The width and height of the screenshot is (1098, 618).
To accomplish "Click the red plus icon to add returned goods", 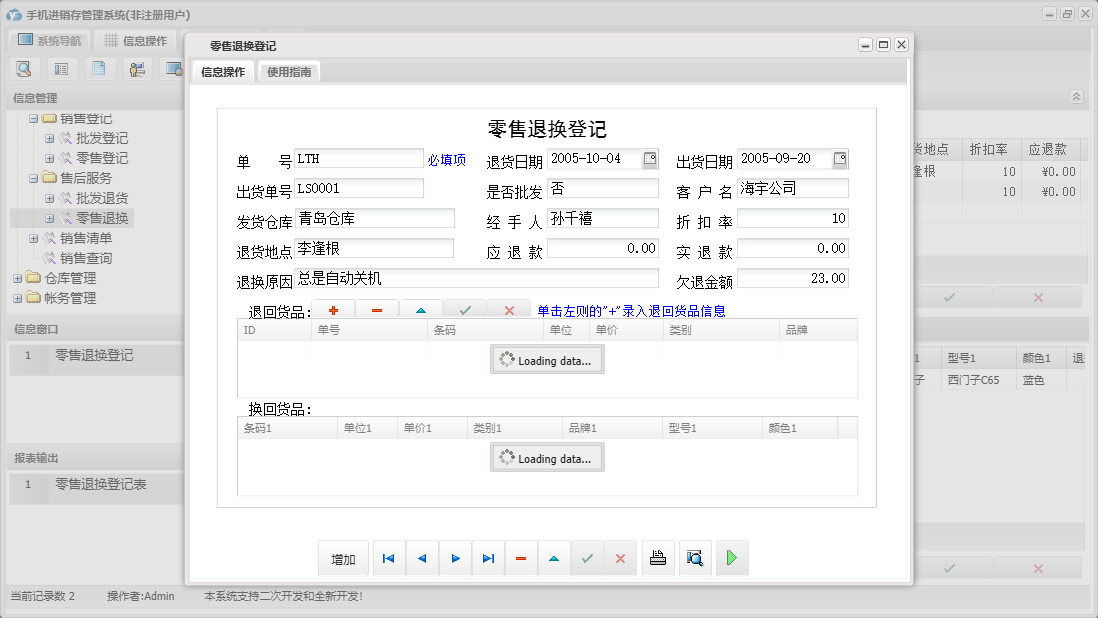I will point(334,310).
